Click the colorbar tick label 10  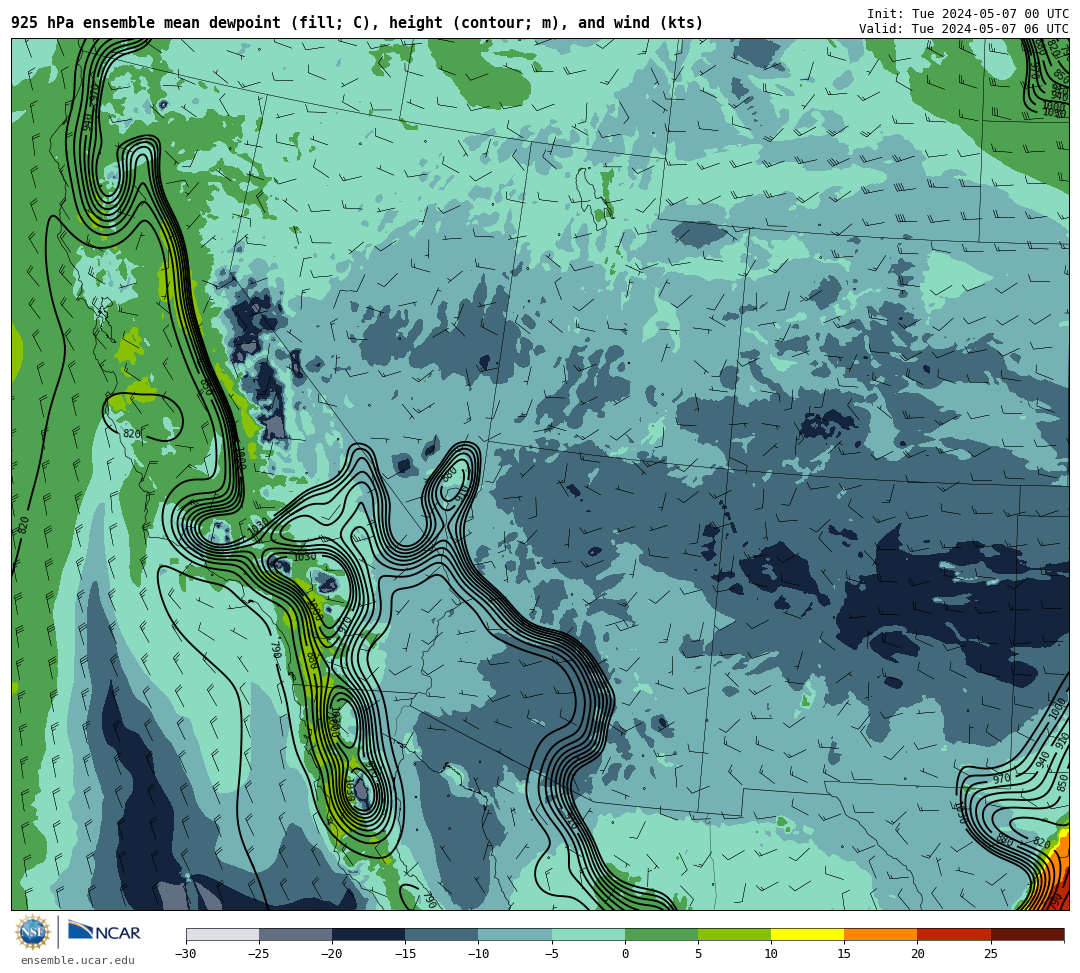click(771, 954)
